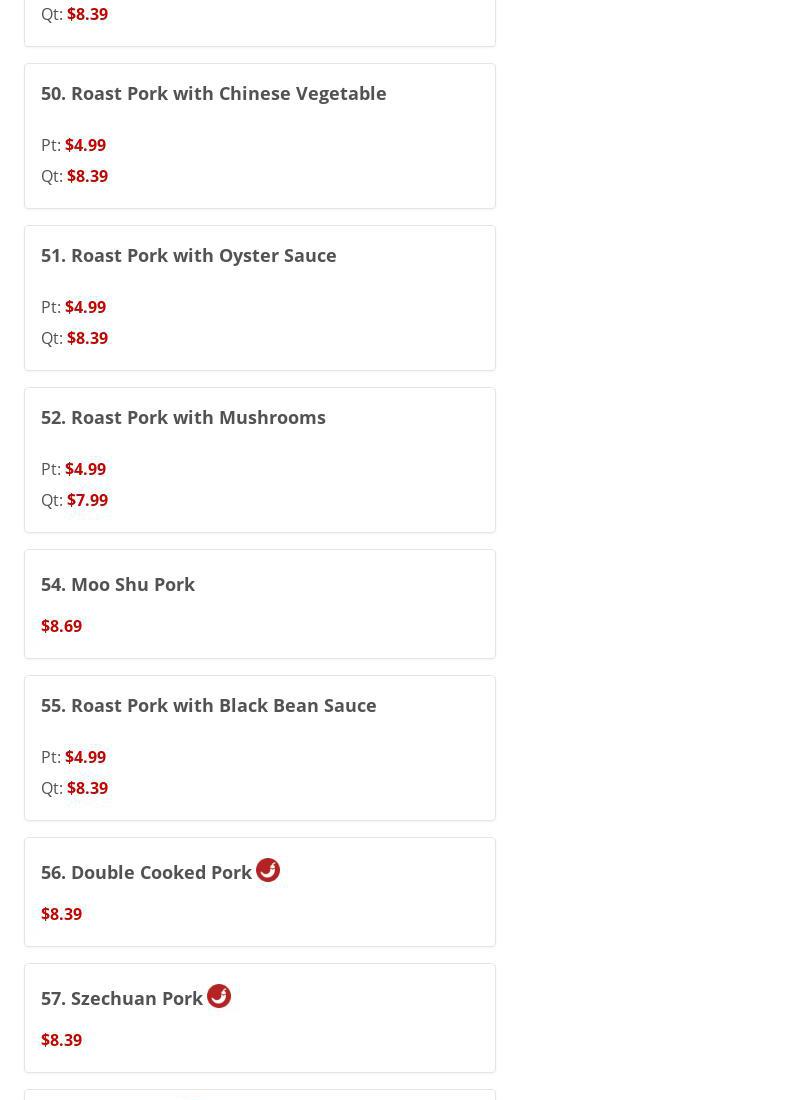Select pint price for Black Bean Sauce pork
This screenshot has width=785, height=1100.
pyautogui.click(x=85, y=757)
